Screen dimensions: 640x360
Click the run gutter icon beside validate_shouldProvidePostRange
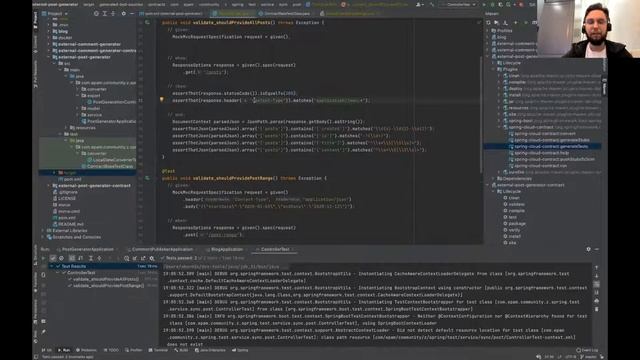147,178
